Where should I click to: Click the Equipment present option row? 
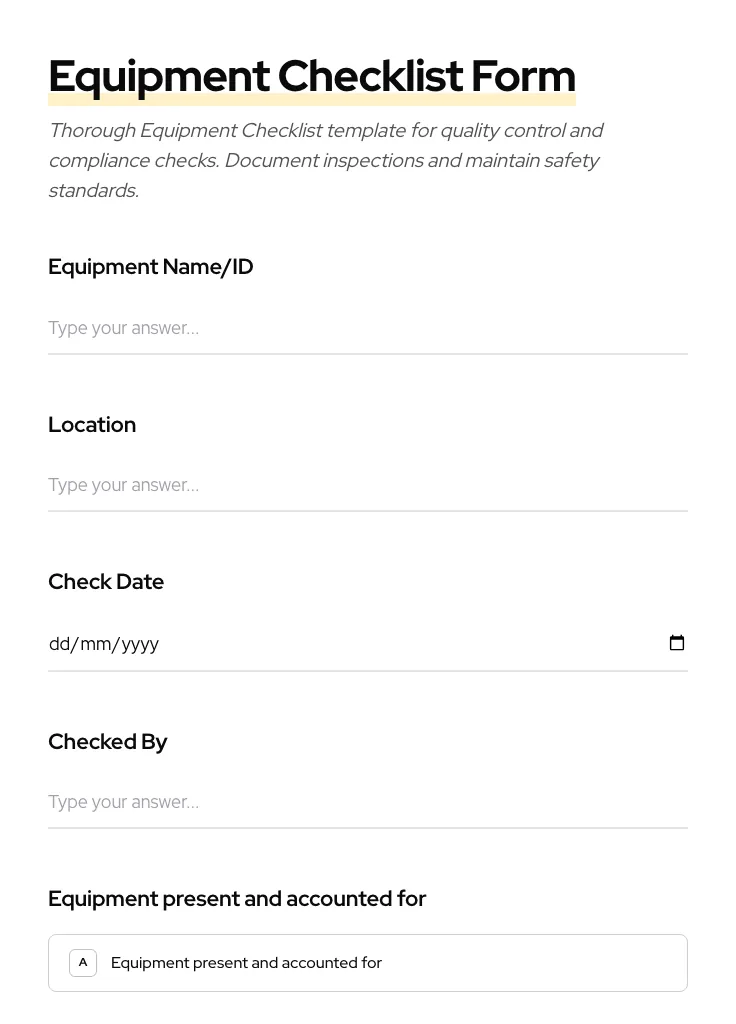click(x=368, y=962)
